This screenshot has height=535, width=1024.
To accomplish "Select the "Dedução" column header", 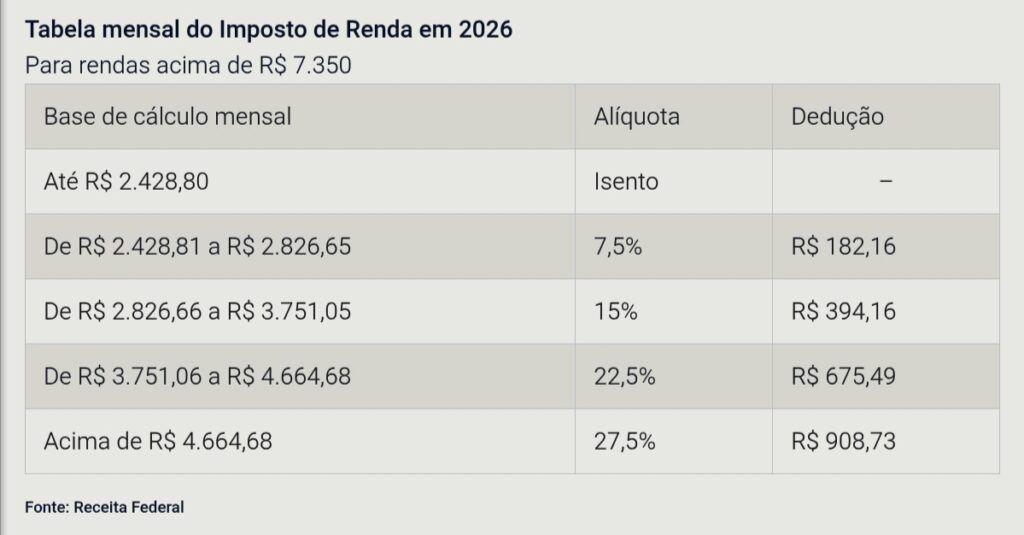I will click(837, 116).
